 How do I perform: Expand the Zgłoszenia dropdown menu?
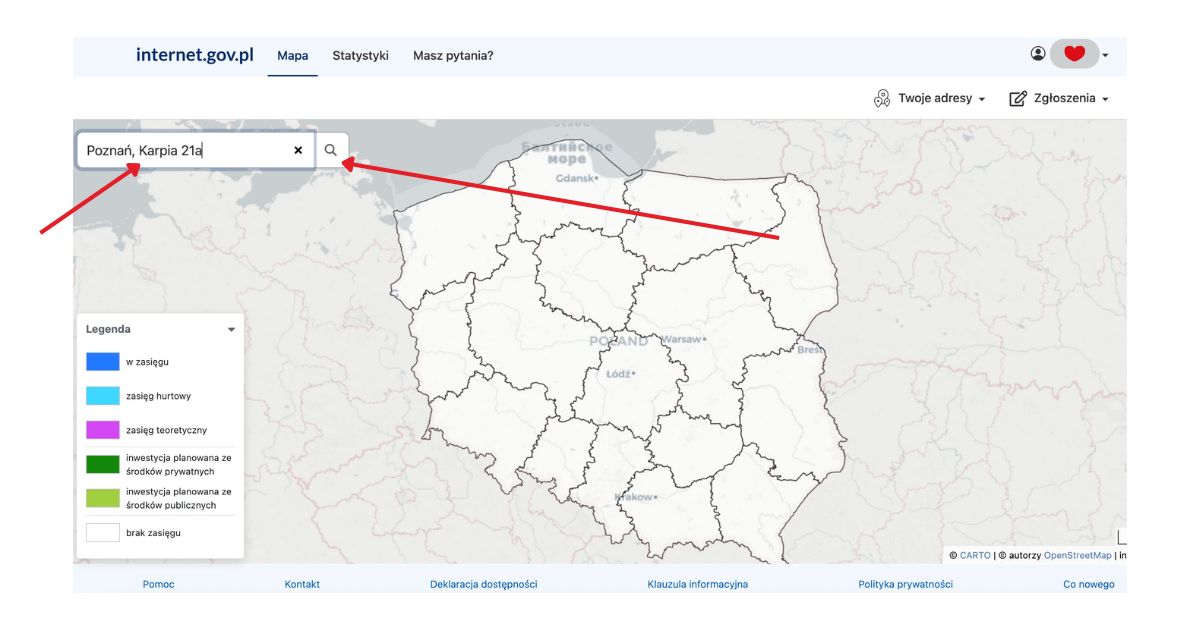coord(1071,99)
